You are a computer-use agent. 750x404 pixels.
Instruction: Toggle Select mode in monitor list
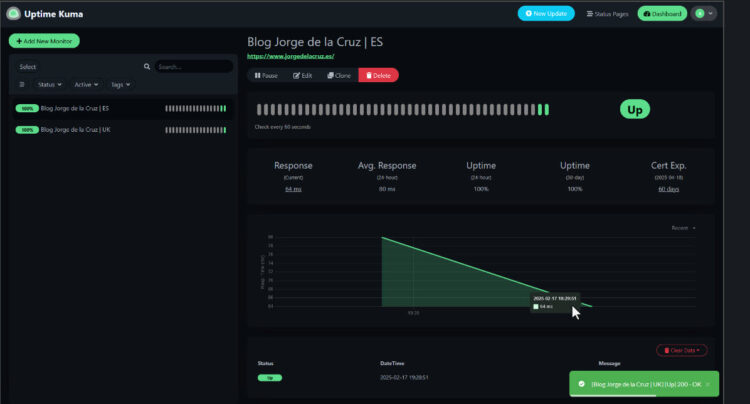click(x=28, y=67)
